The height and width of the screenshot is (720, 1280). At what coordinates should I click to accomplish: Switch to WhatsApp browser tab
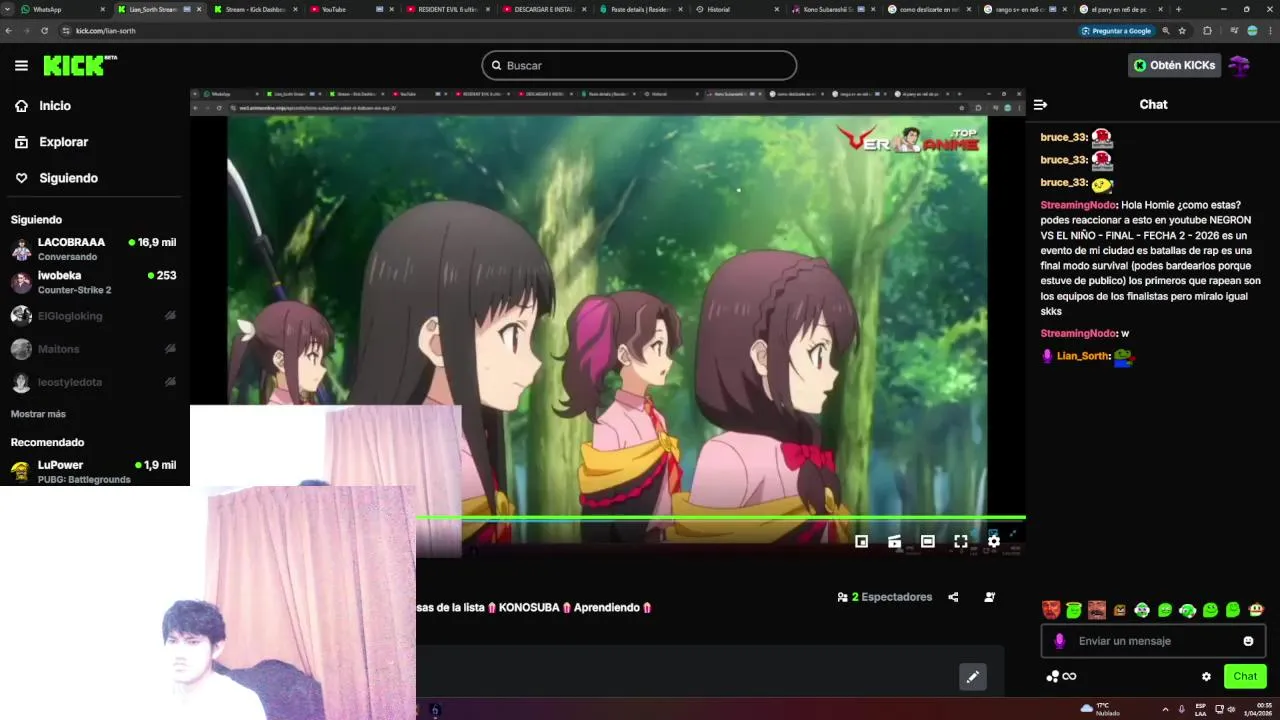62,9
